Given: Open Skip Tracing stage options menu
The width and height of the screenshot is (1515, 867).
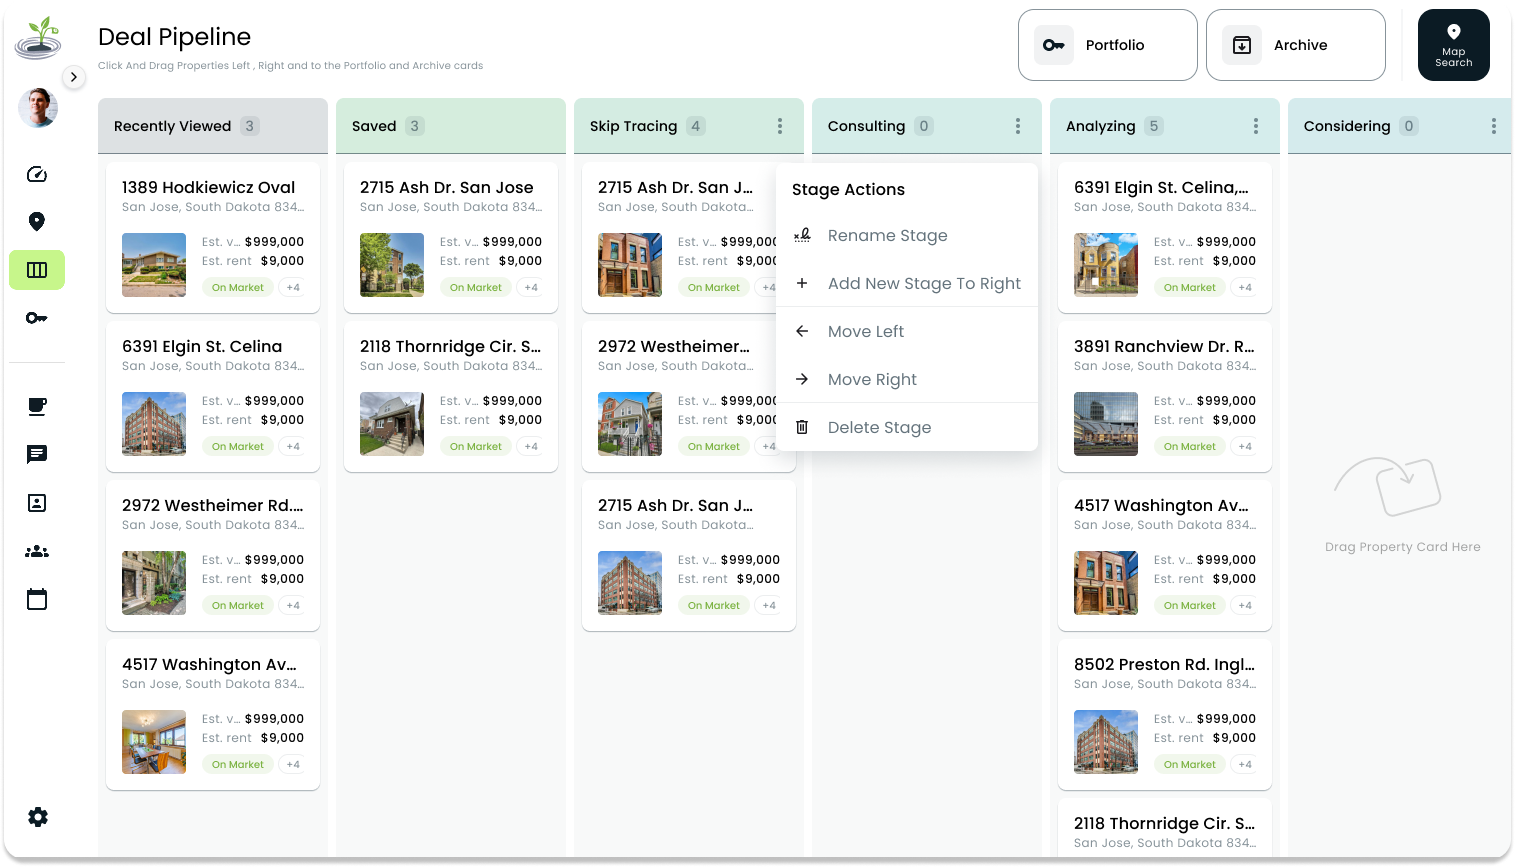Looking at the screenshot, I should coord(780,126).
